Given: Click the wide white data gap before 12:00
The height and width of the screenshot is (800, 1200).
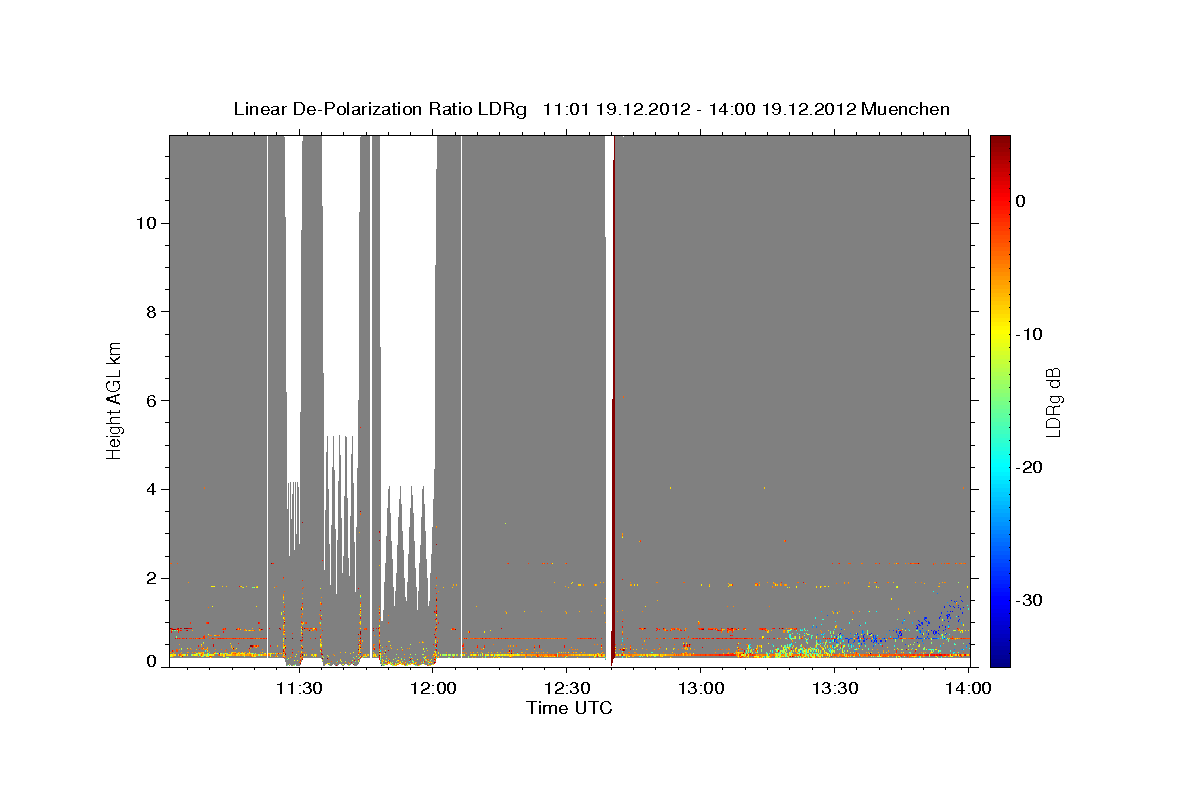Looking at the screenshot, I should (410, 310).
